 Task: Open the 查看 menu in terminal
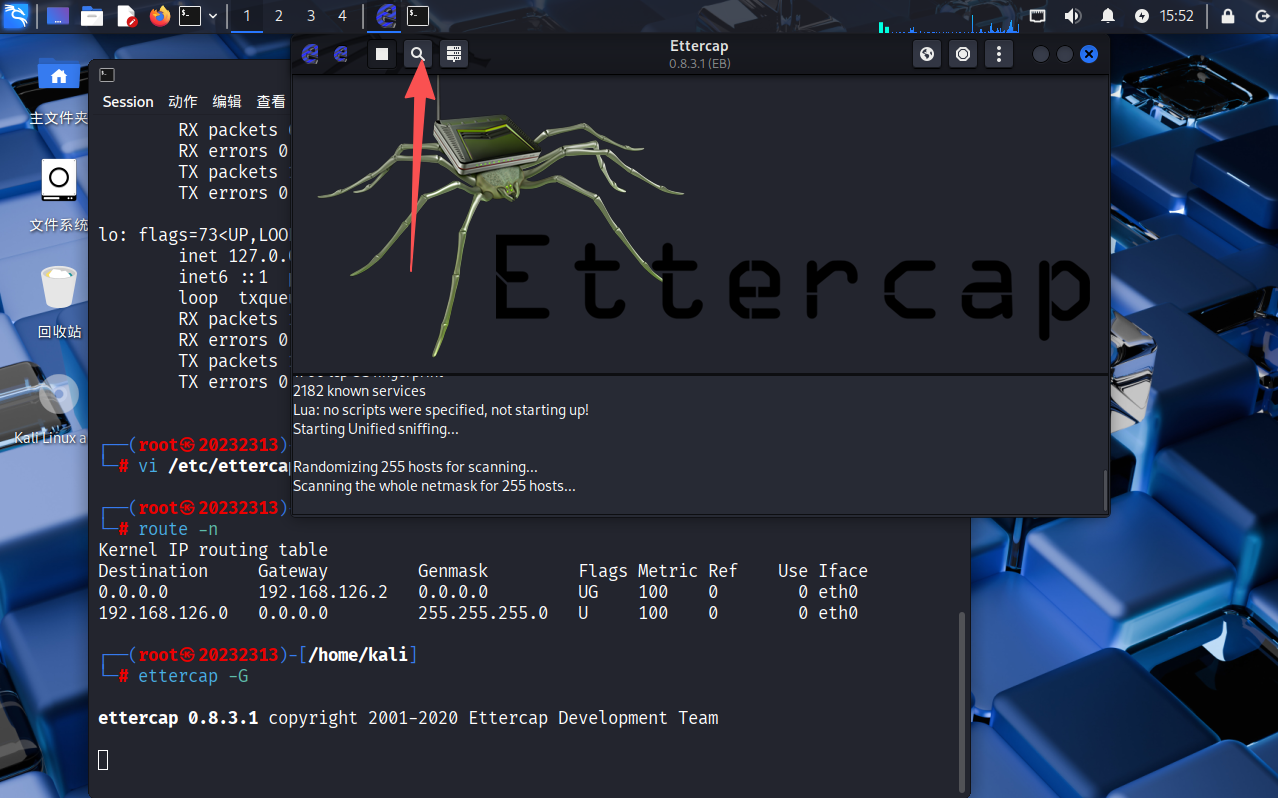pos(271,102)
